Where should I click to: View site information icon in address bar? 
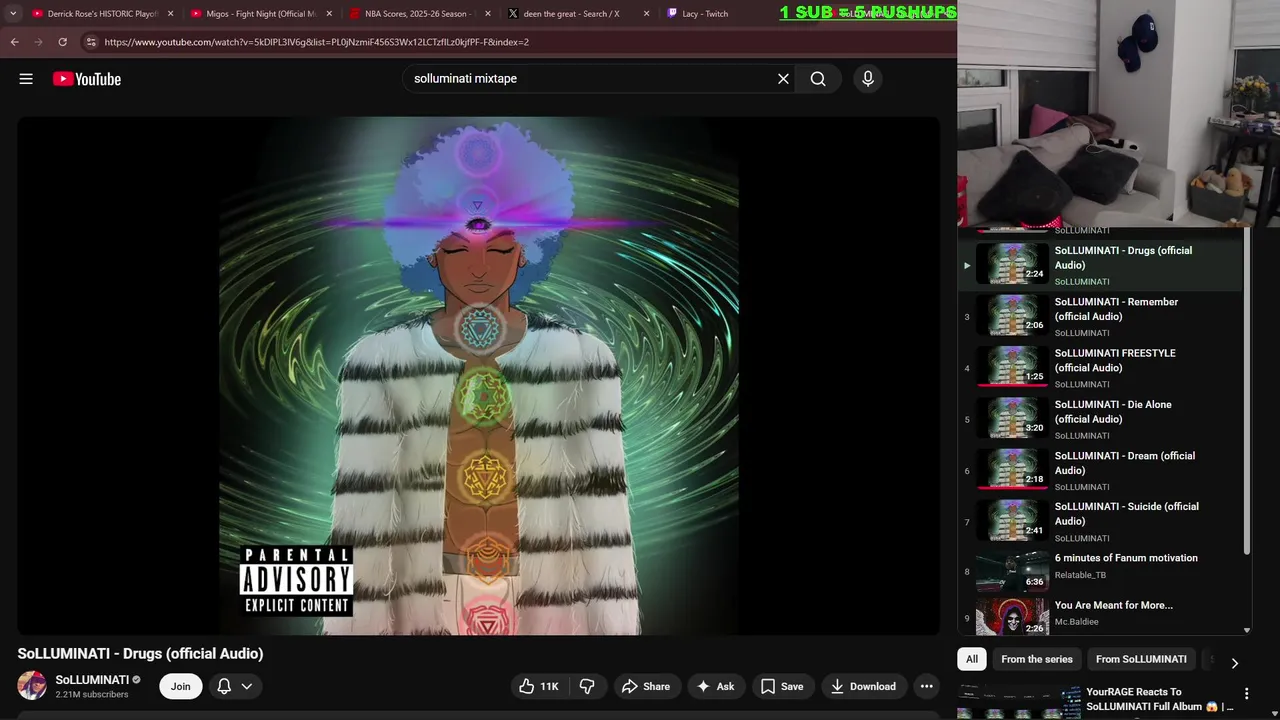tap(91, 42)
